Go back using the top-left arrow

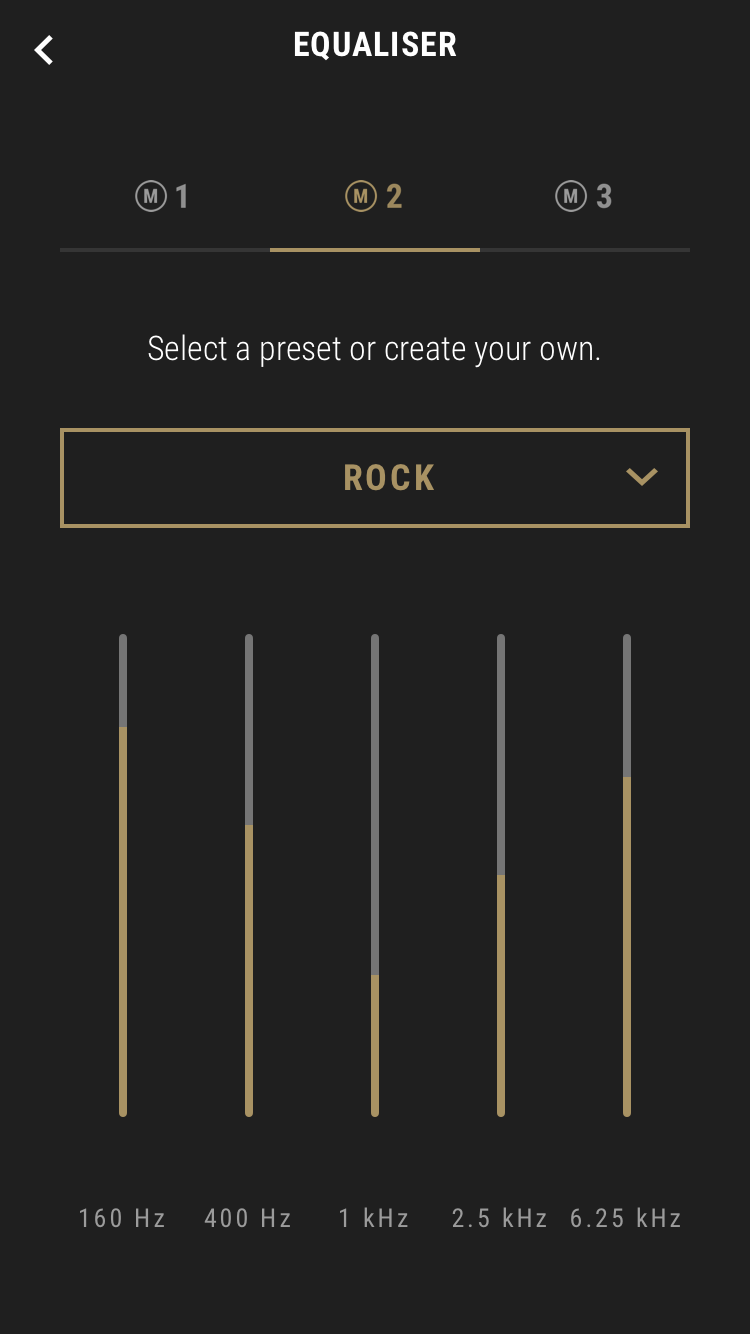(x=44, y=49)
